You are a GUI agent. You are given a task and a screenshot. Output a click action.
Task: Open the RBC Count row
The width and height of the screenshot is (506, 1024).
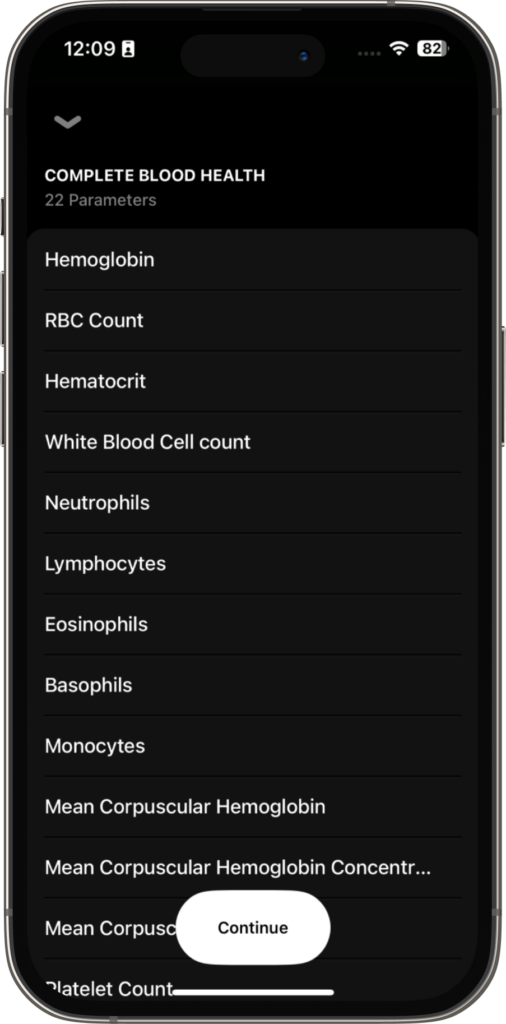pos(253,321)
